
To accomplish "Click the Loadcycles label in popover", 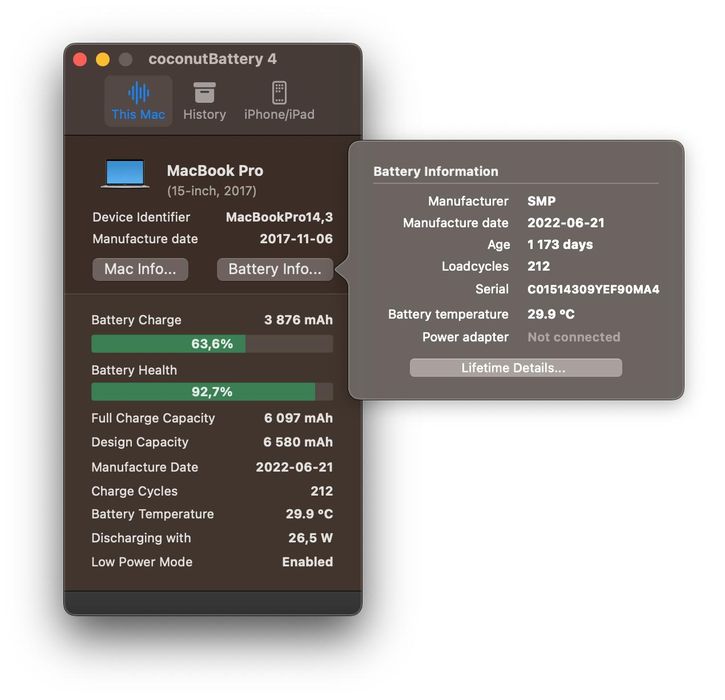I will coord(475,266).
